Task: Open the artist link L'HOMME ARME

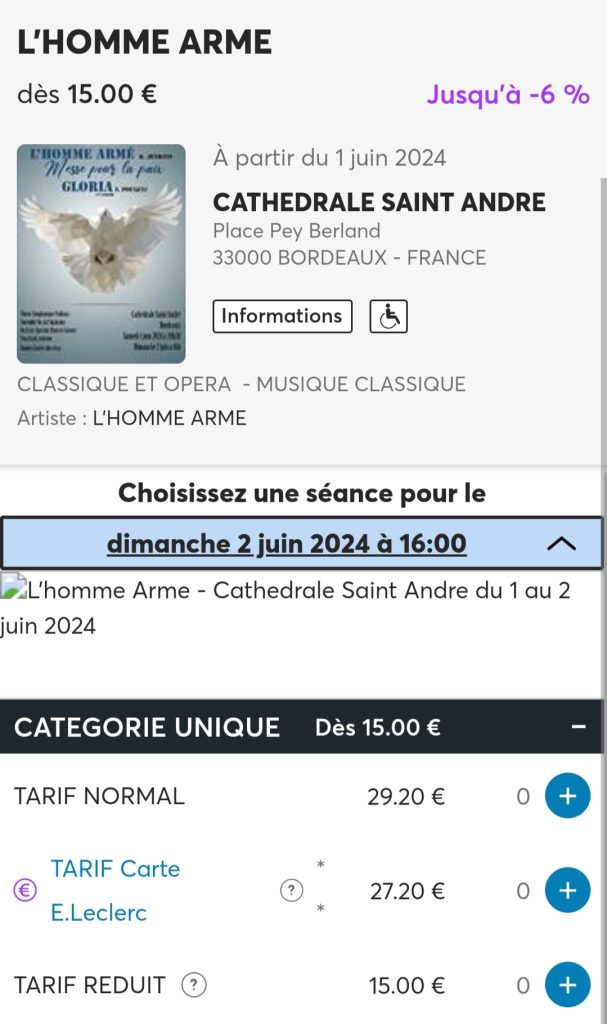Action: pyautogui.click(x=169, y=418)
